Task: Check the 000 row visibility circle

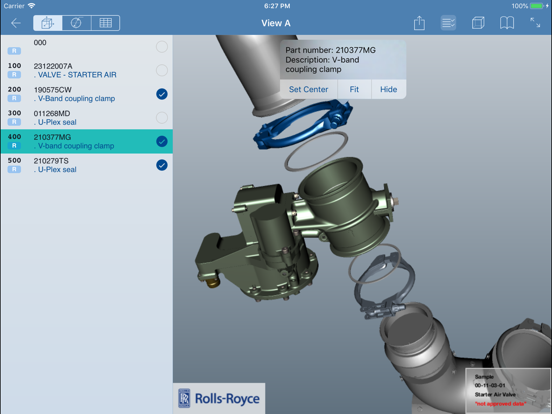Action: 162,46
